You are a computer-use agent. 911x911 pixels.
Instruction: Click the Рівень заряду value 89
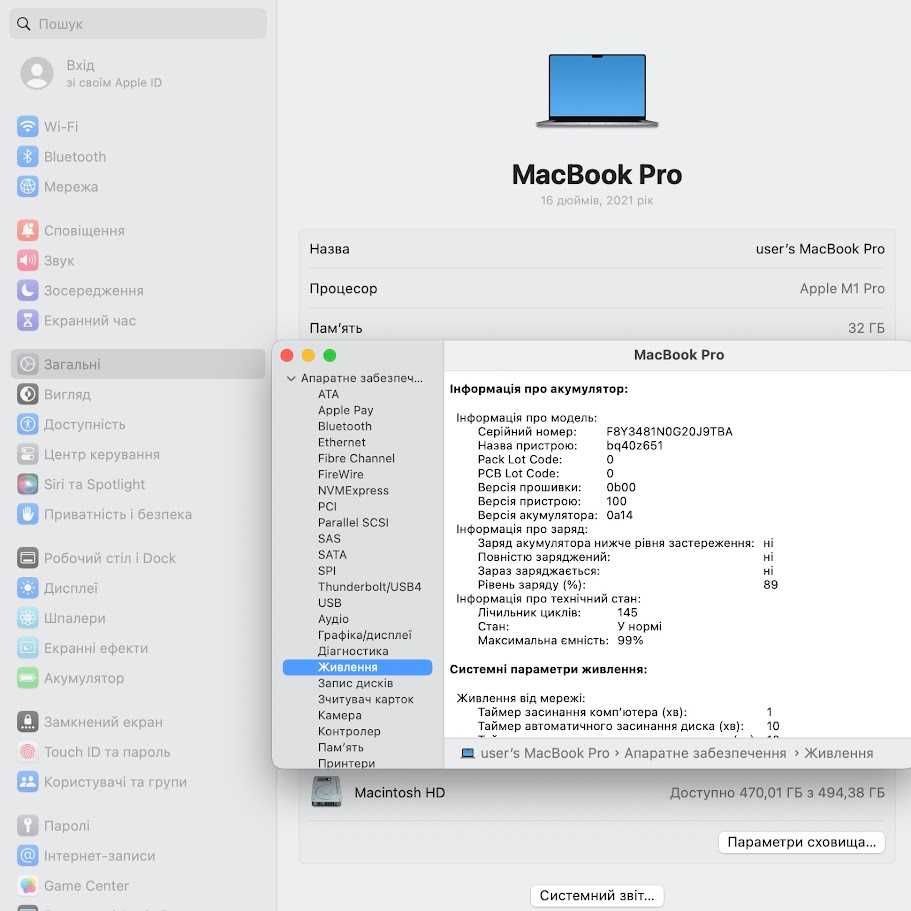pos(770,584)
